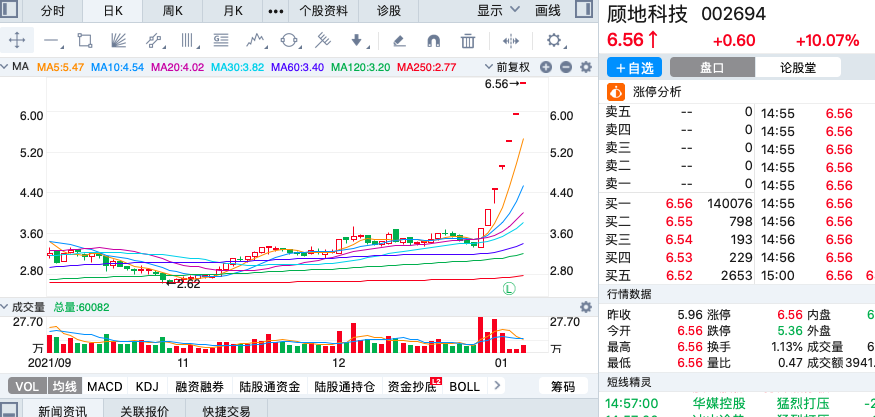Switch to 月K monthly chart tab

tap(232, 11)
